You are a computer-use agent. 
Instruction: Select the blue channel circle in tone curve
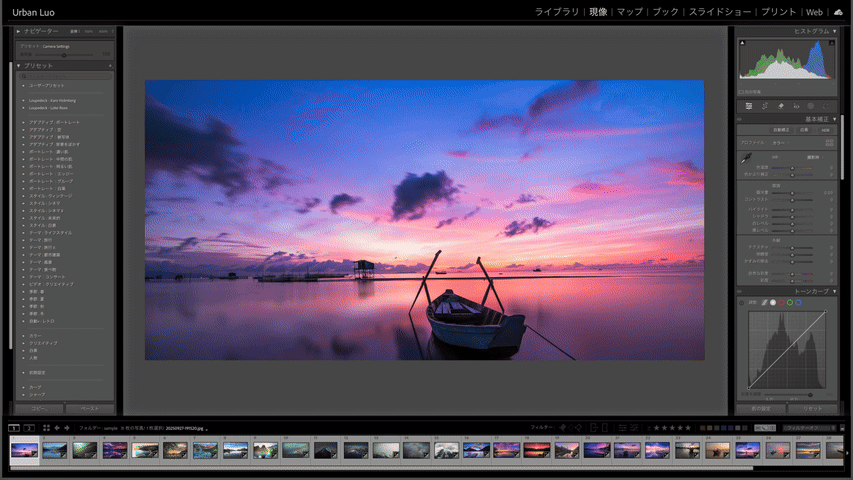click(799, 302)
